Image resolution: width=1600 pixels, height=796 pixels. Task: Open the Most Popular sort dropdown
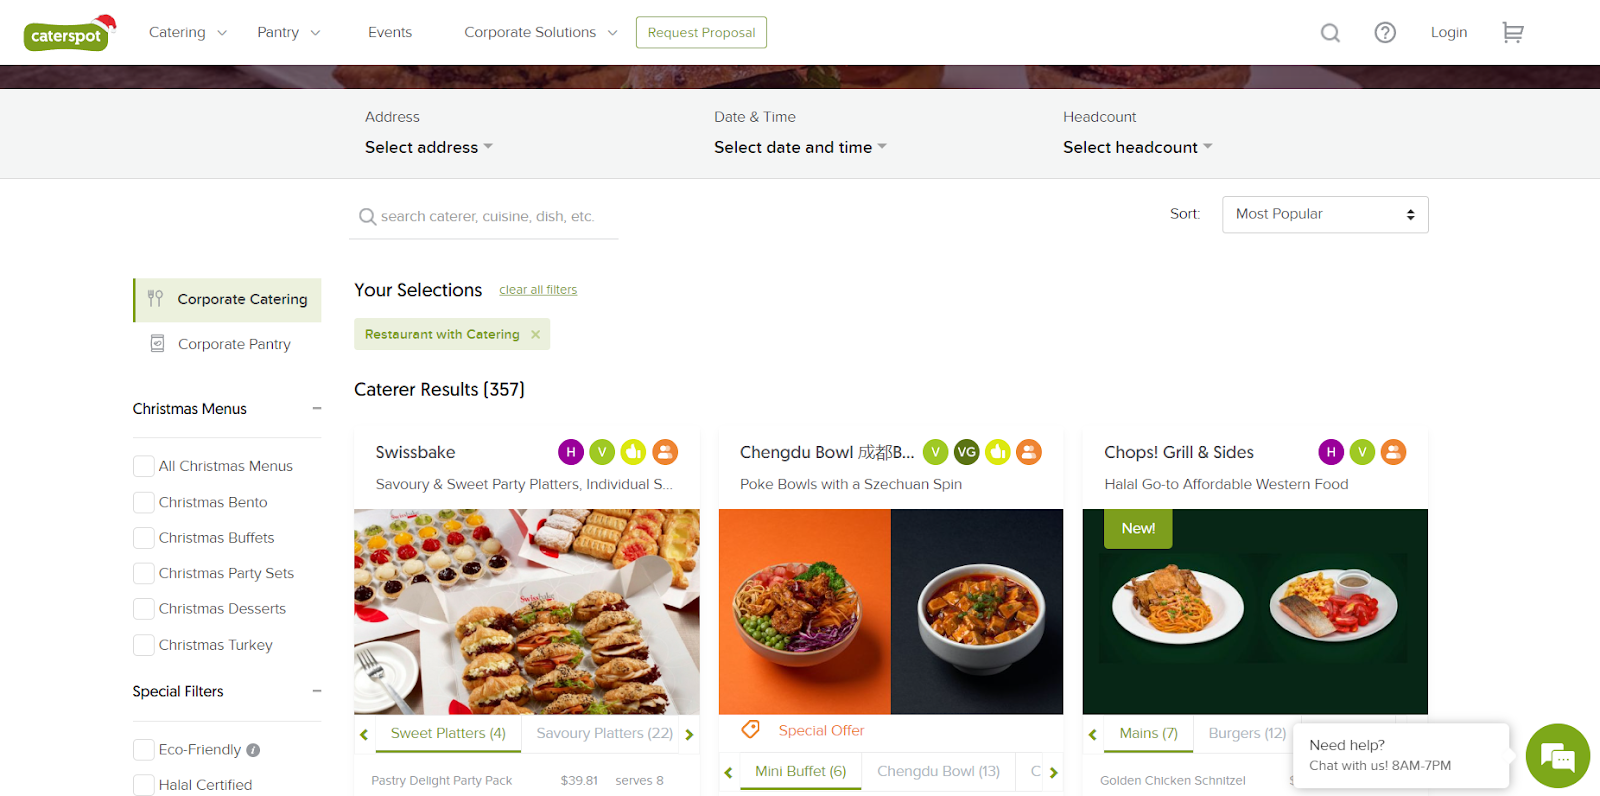pyautogui.click(x=1325, y=214)
